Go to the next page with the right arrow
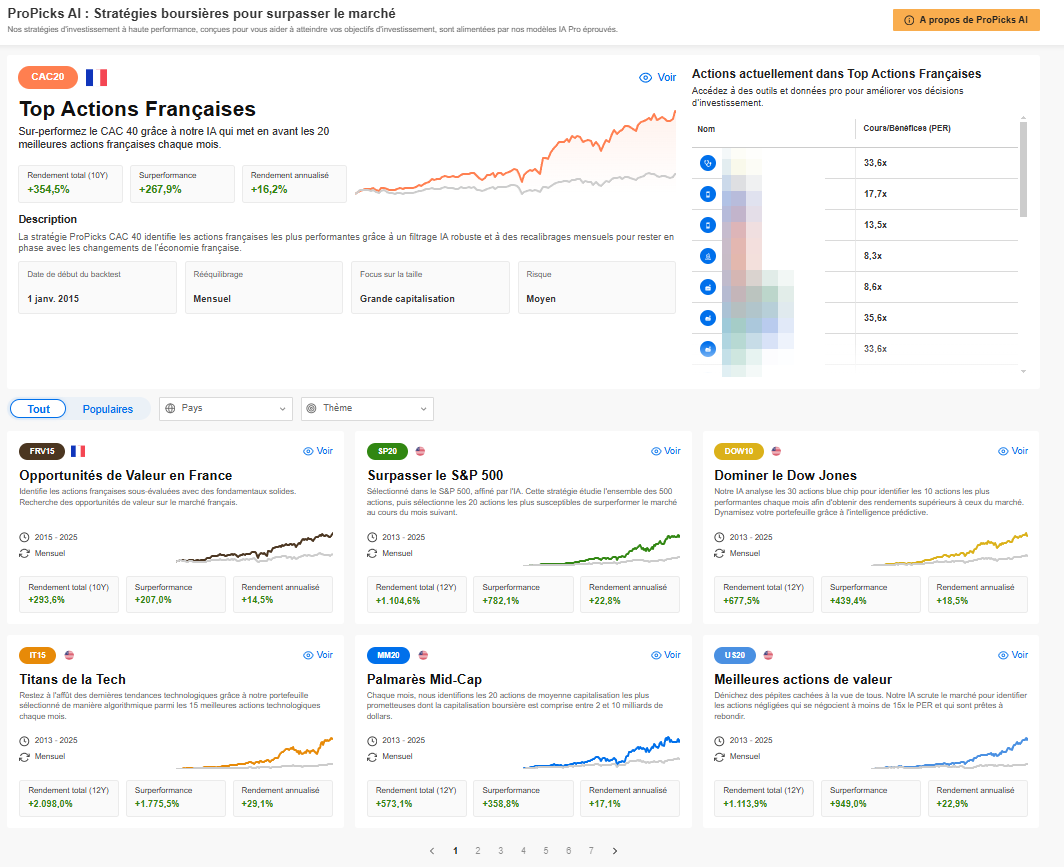The height and width of the screenshot is (867, 1064). click(x=615, y=851)
